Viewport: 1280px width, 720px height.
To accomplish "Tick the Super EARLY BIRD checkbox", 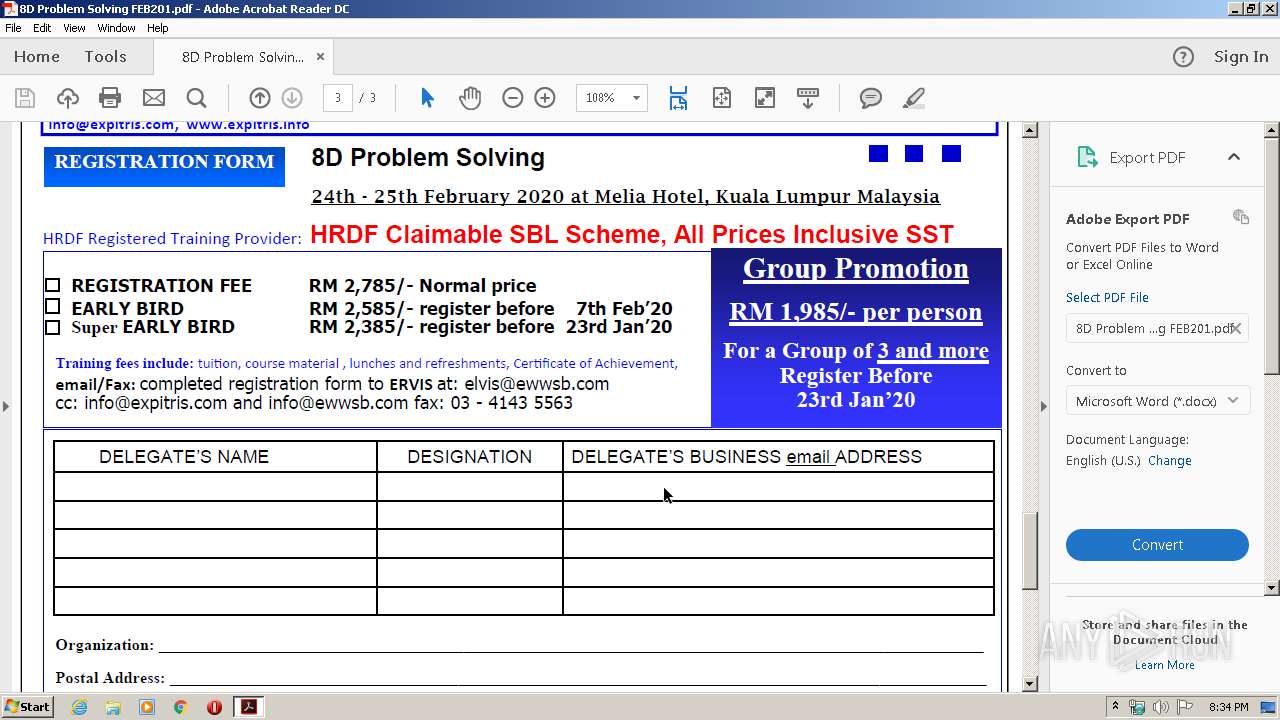I will (x=52, y=327).
